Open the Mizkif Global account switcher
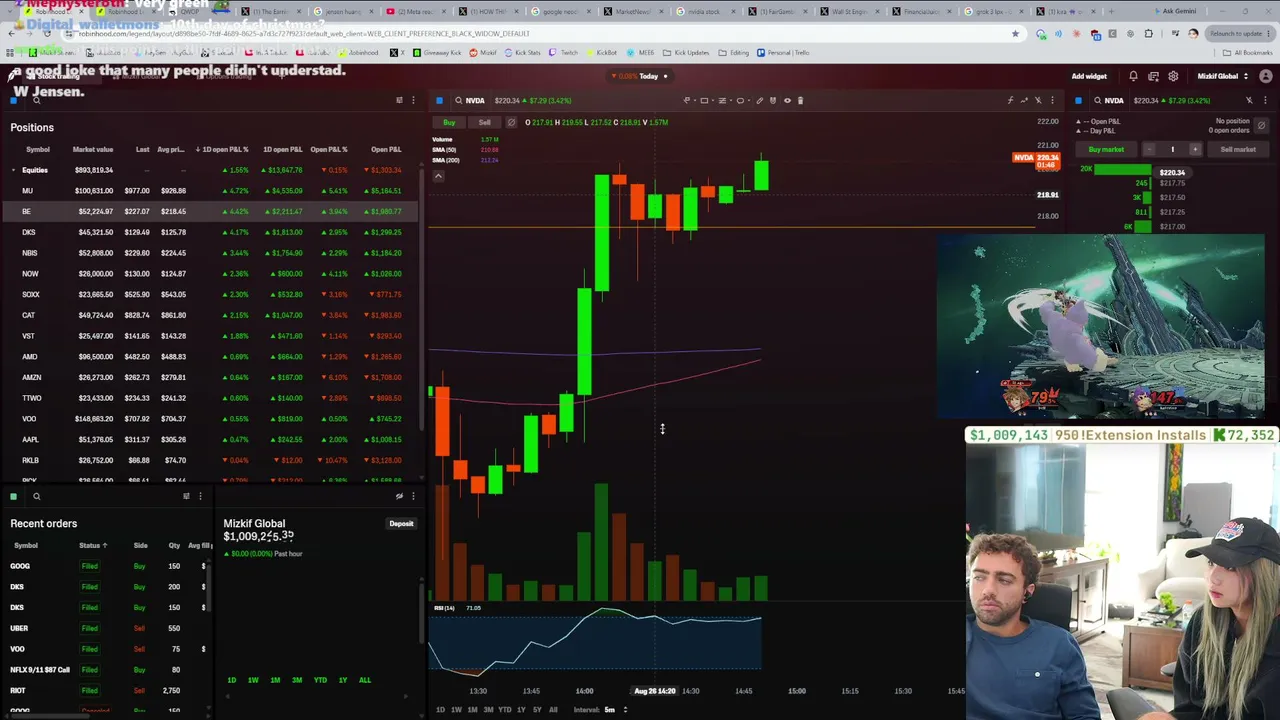Screen dimensions: 1280x720 (1223, 76)
